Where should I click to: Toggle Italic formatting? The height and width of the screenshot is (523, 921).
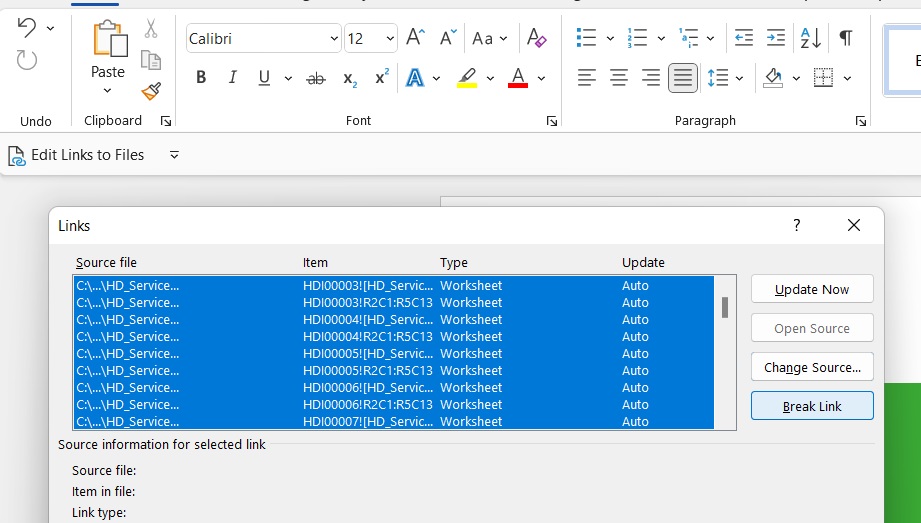coord(233,78)
